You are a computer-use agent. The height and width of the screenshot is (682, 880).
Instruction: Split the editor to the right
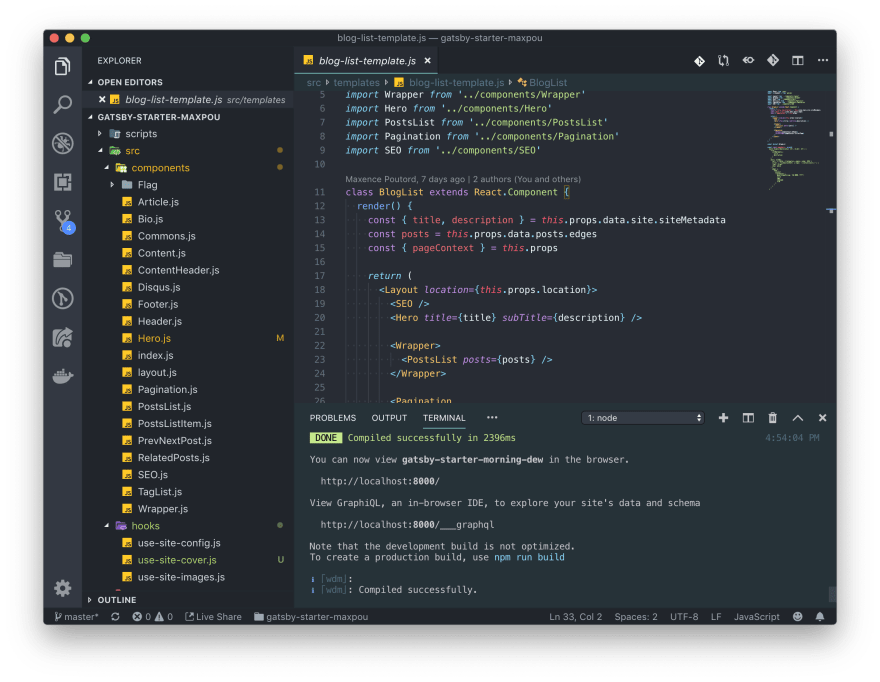coord(798,60)
